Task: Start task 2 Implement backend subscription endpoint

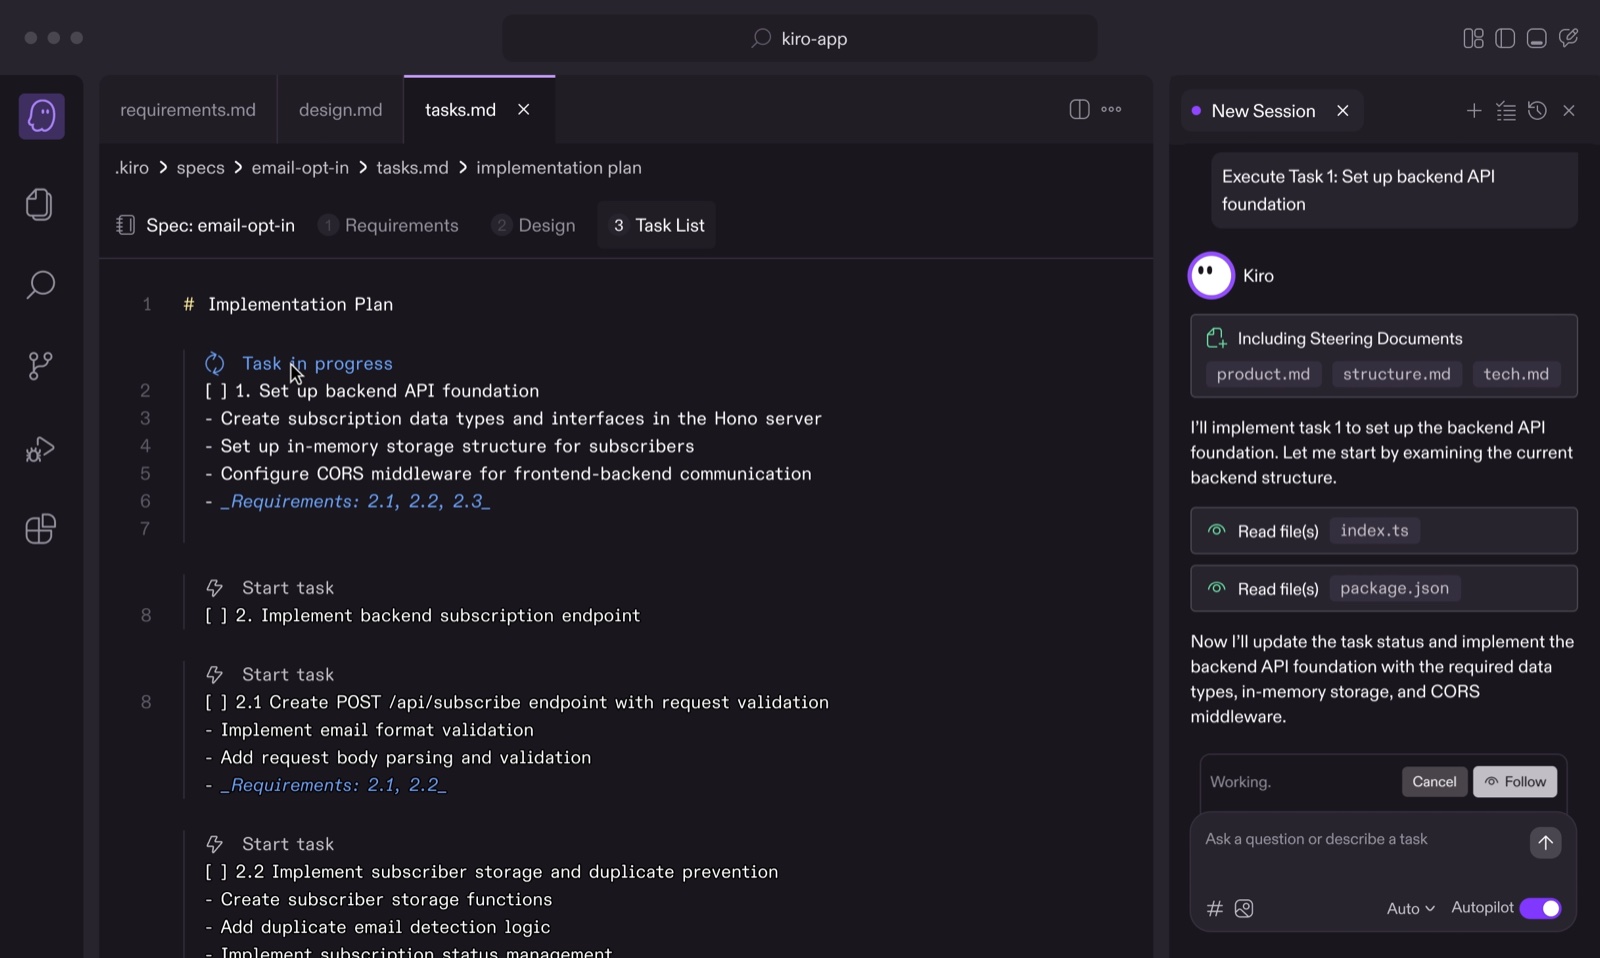Action: (270, 588)
